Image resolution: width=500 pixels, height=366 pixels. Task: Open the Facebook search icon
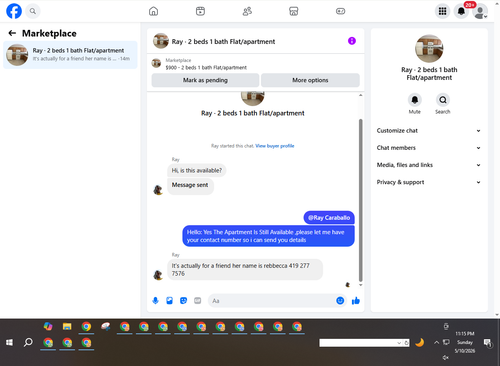pyautogui.click(x=33, y=11)
